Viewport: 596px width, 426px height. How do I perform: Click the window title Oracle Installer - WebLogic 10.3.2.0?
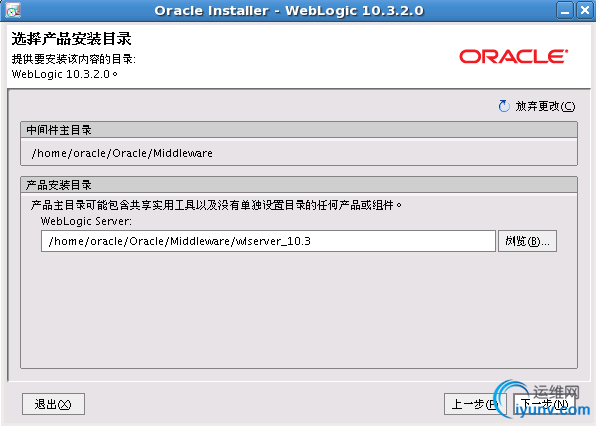[289, 11]
